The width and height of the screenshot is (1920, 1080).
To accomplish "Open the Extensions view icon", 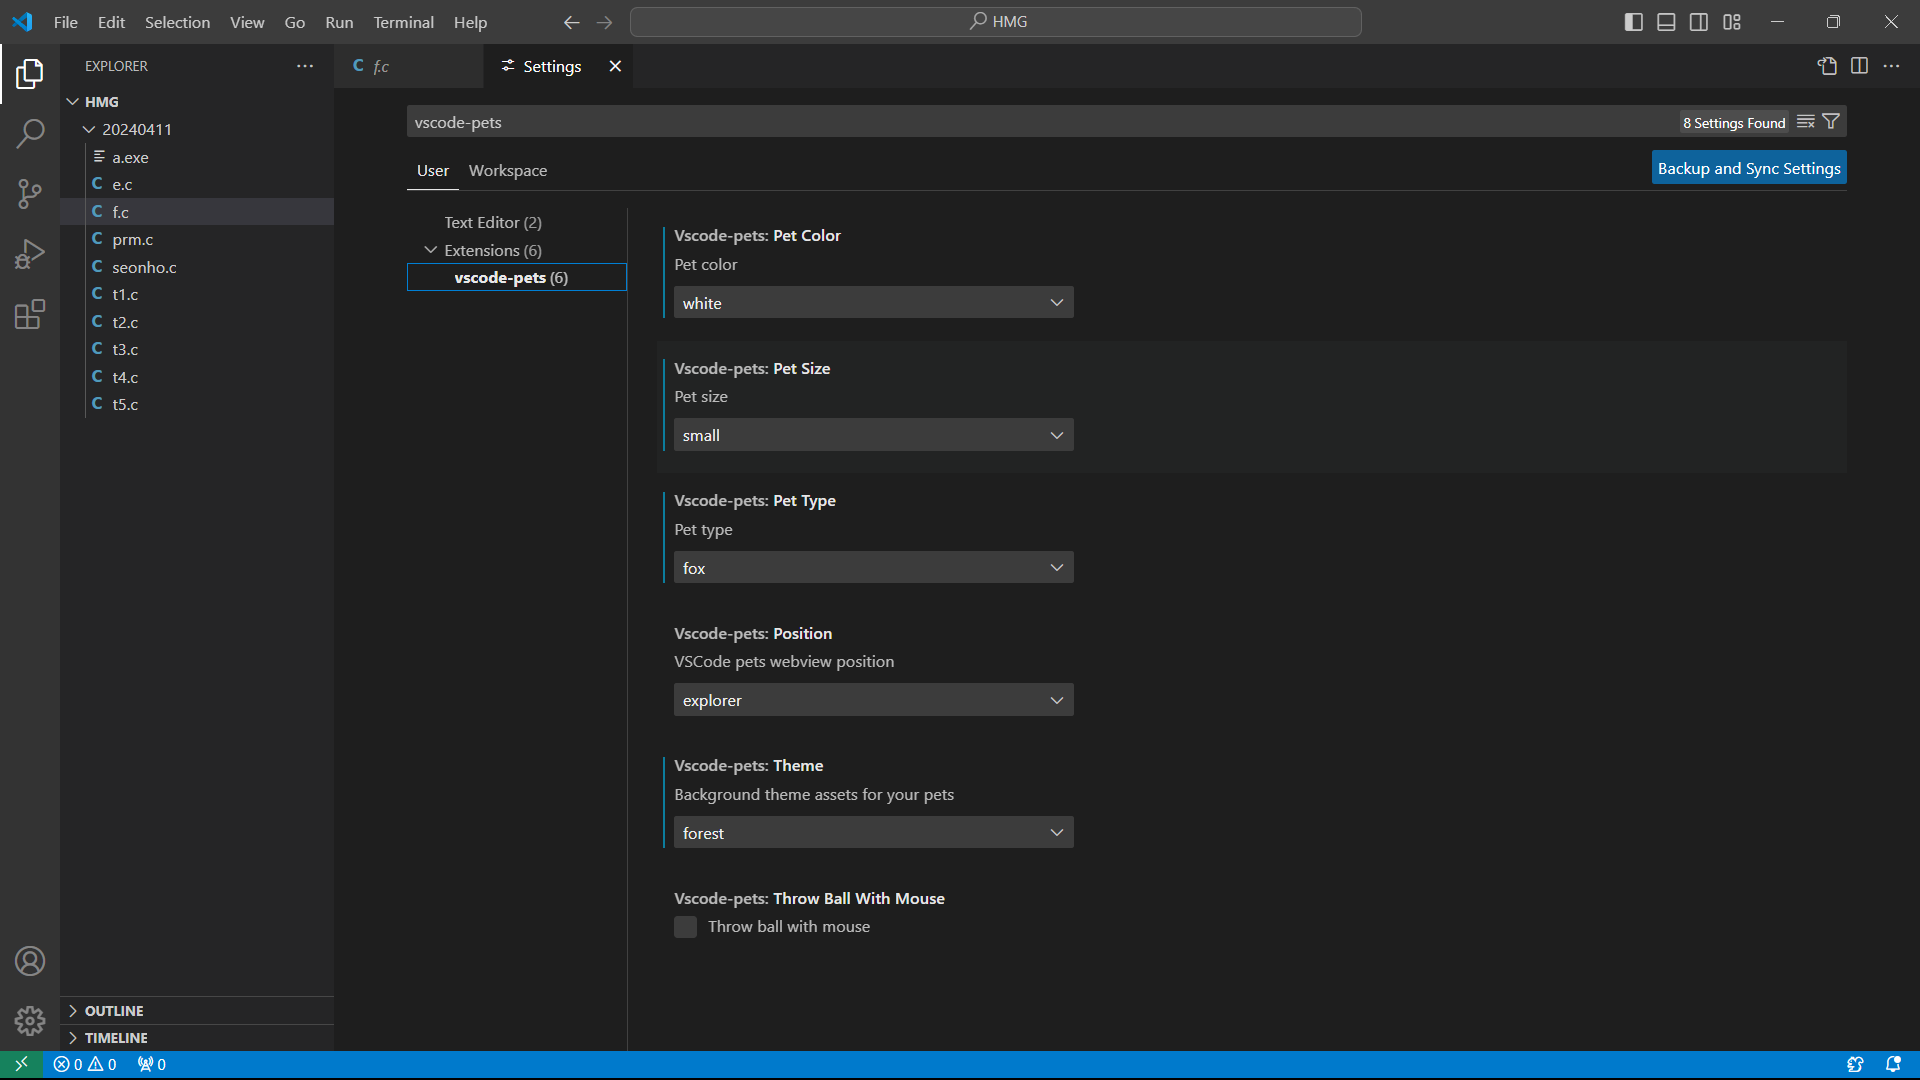I will [x=30, y=315].
